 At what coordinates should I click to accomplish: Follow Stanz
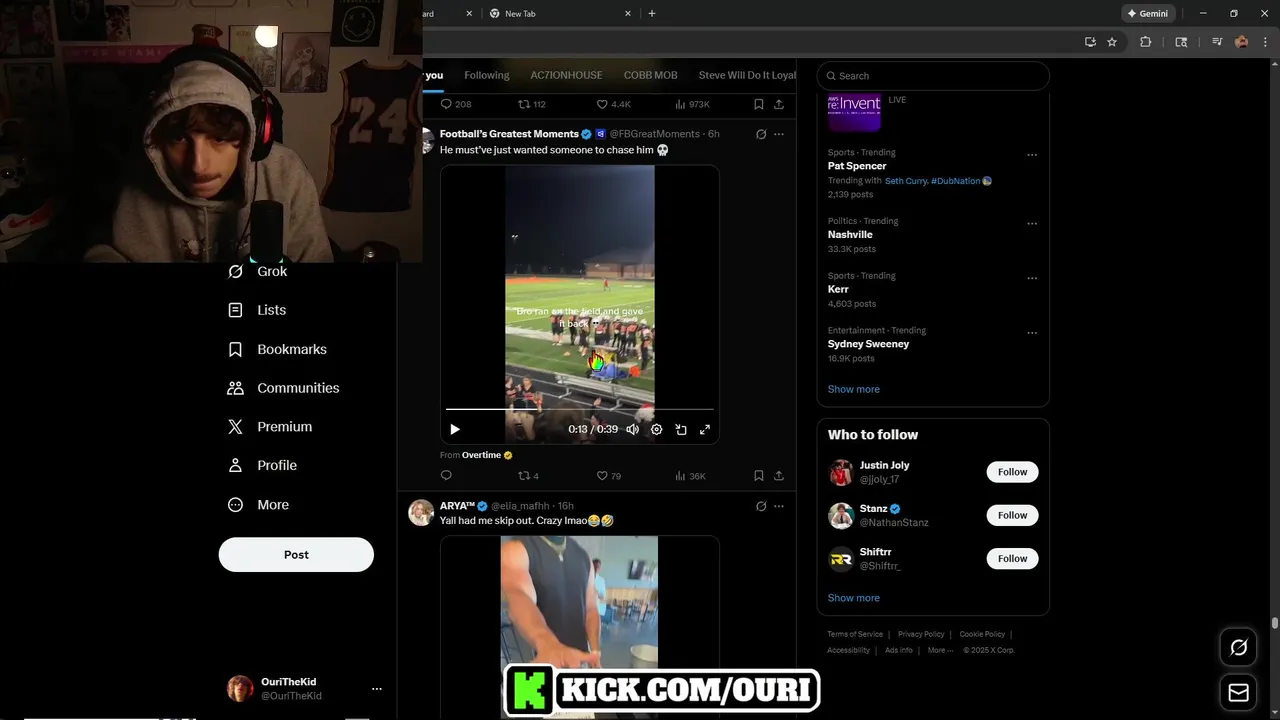tap(1012, 515)
